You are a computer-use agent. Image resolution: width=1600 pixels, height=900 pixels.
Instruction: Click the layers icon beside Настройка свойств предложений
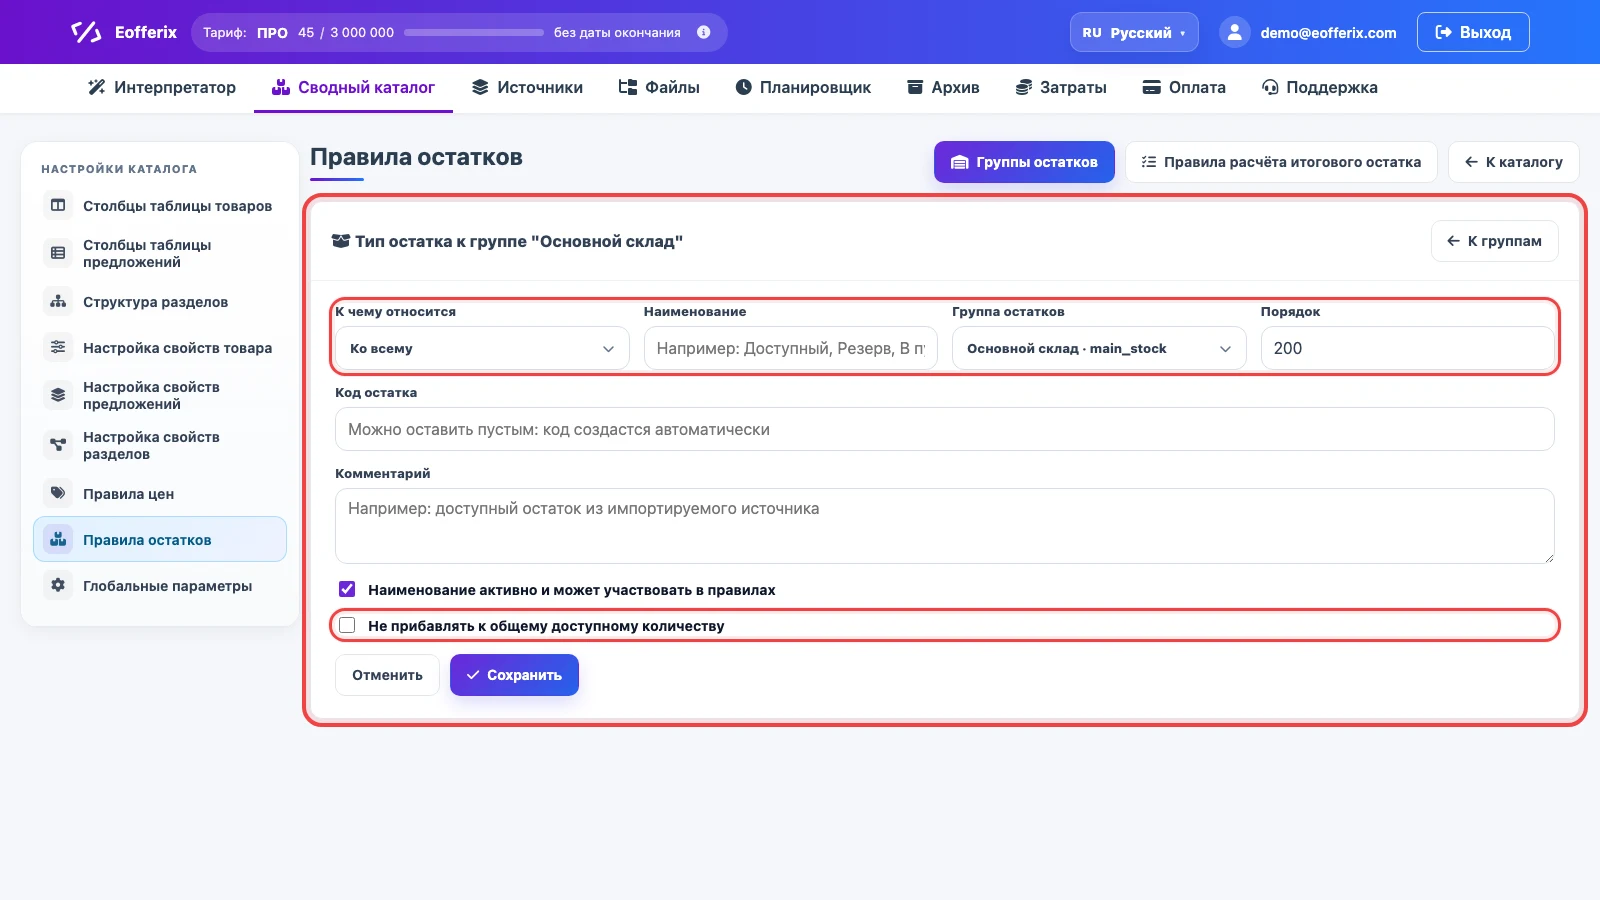coord(58,395)
